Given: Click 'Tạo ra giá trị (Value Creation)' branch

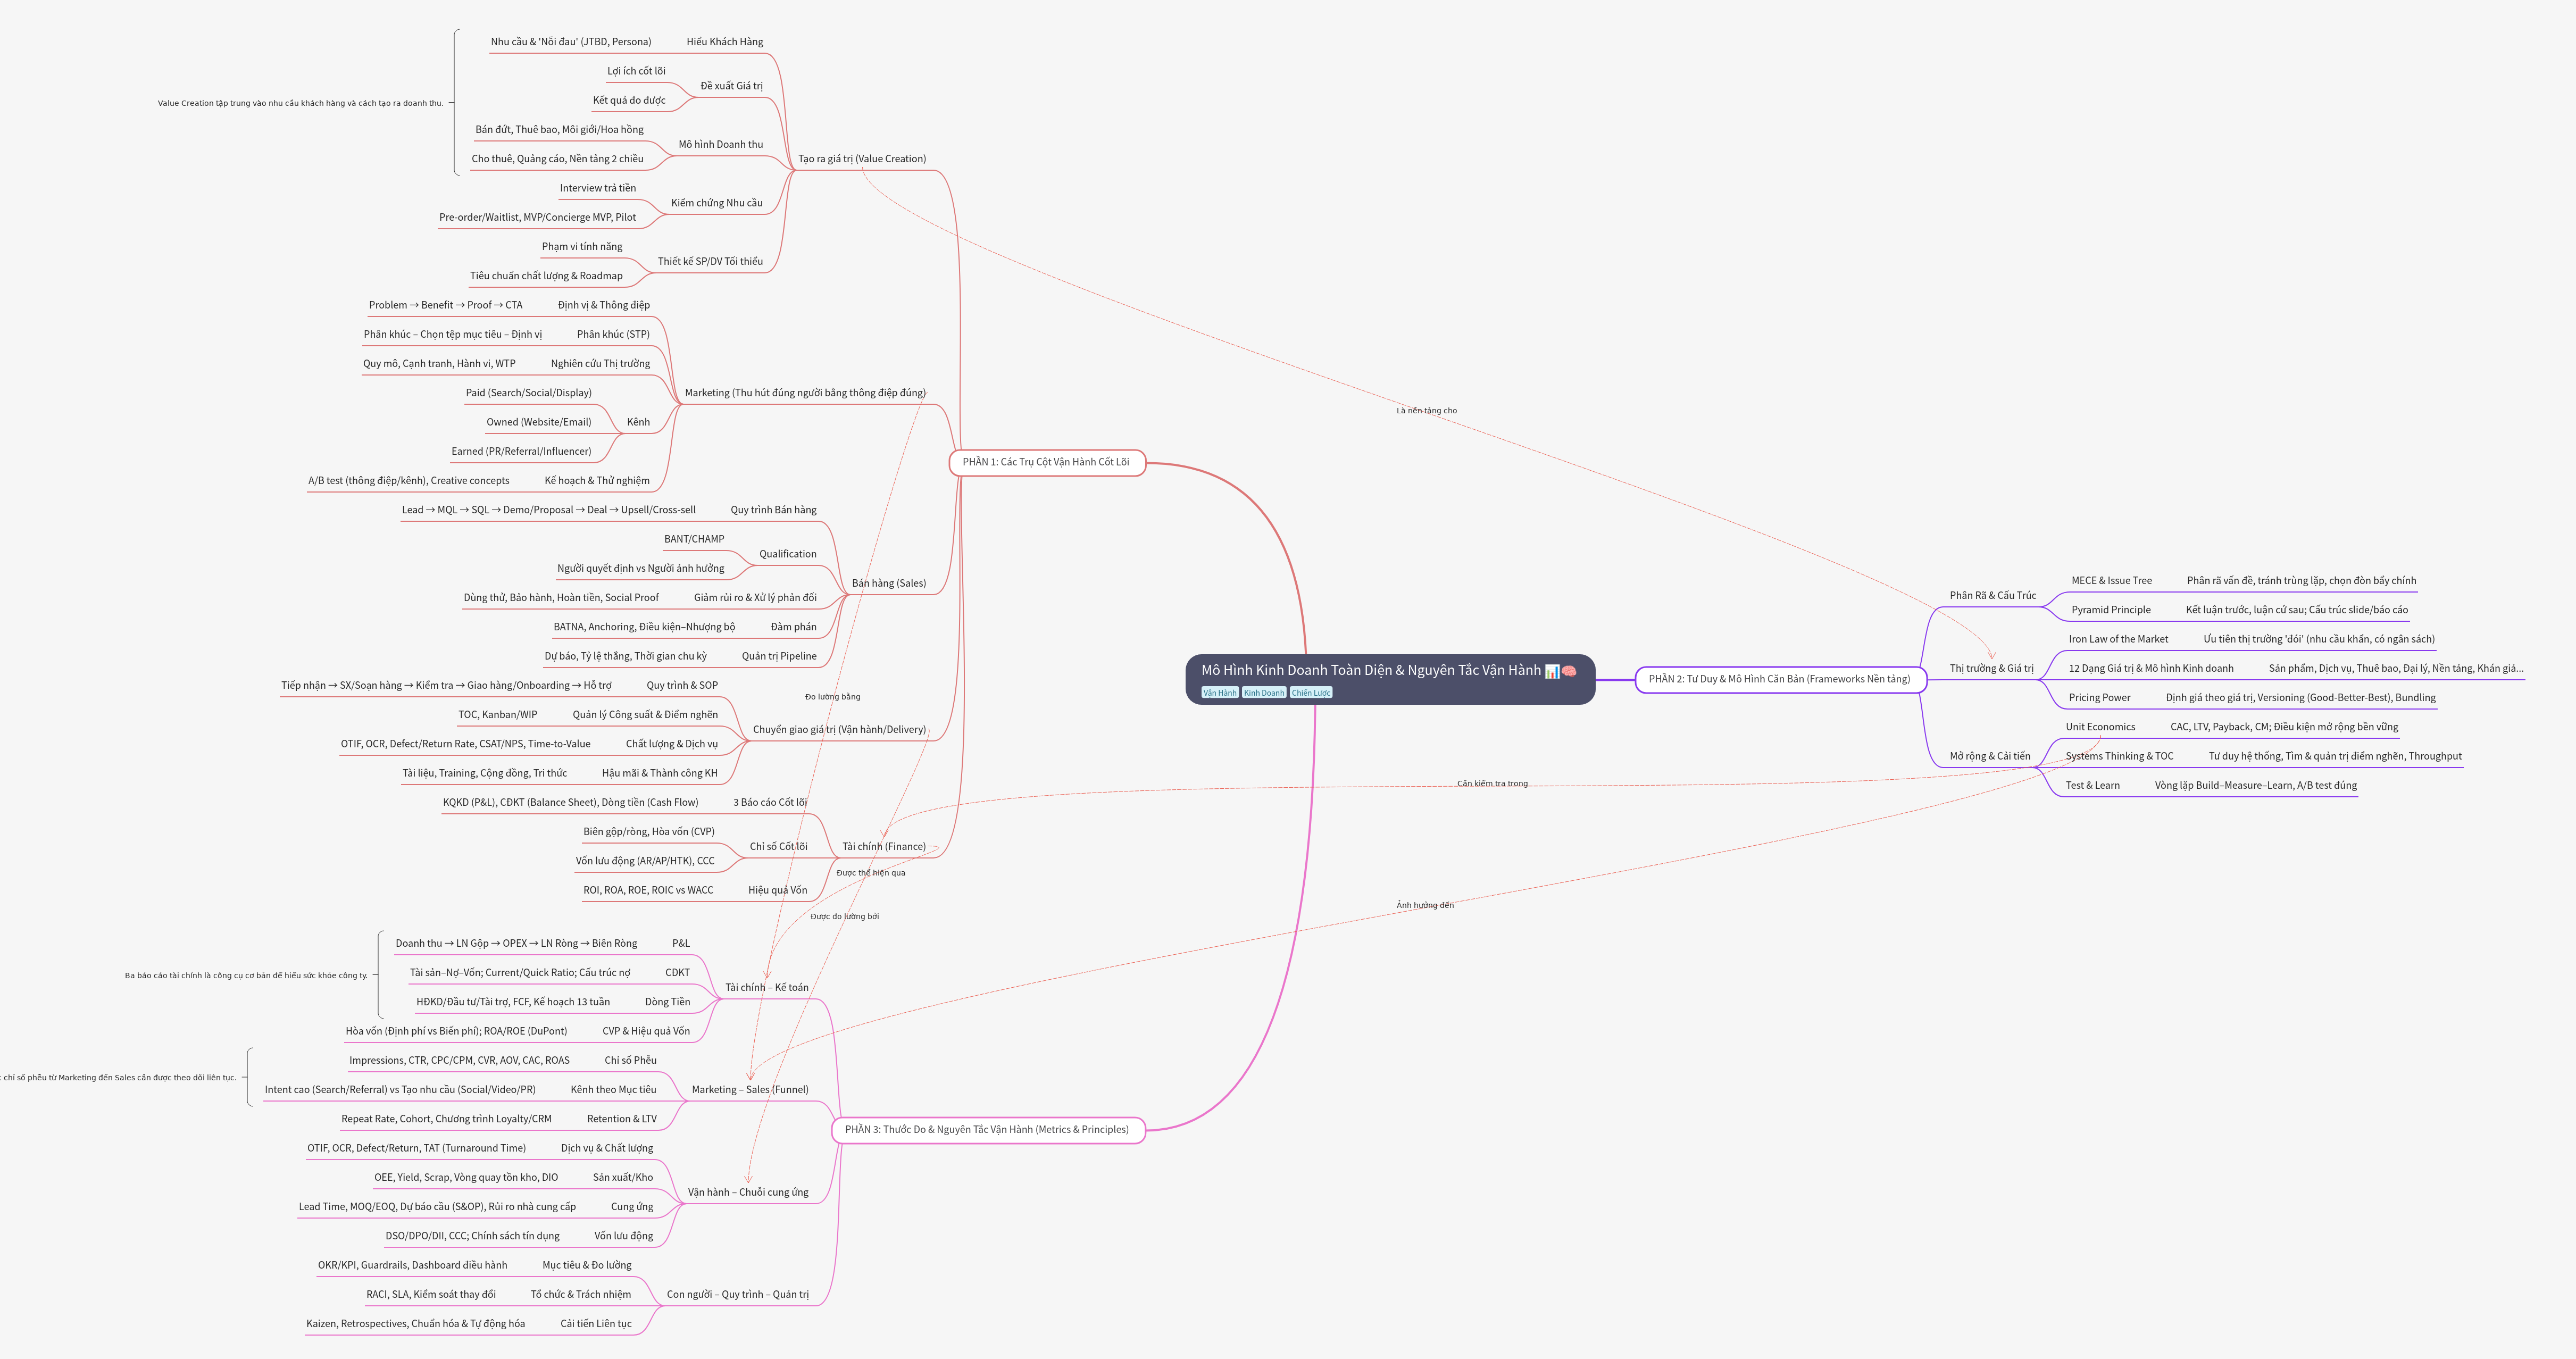Looking at the screenshot, I should click(861, 159).
